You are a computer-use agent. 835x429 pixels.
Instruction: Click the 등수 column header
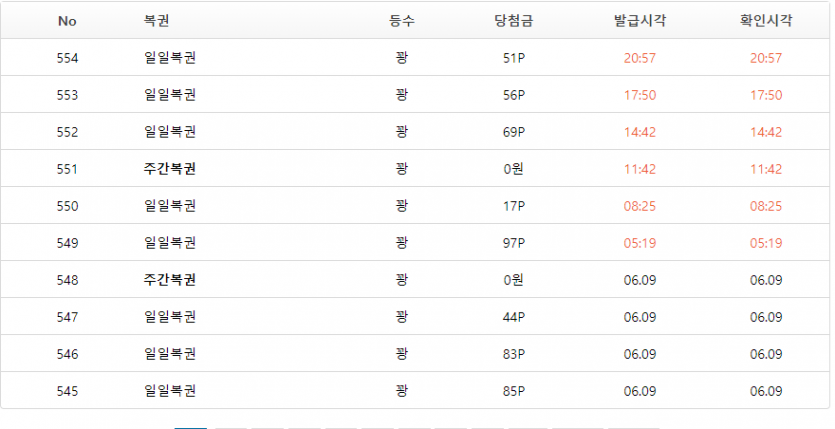(x=402, y=21)
